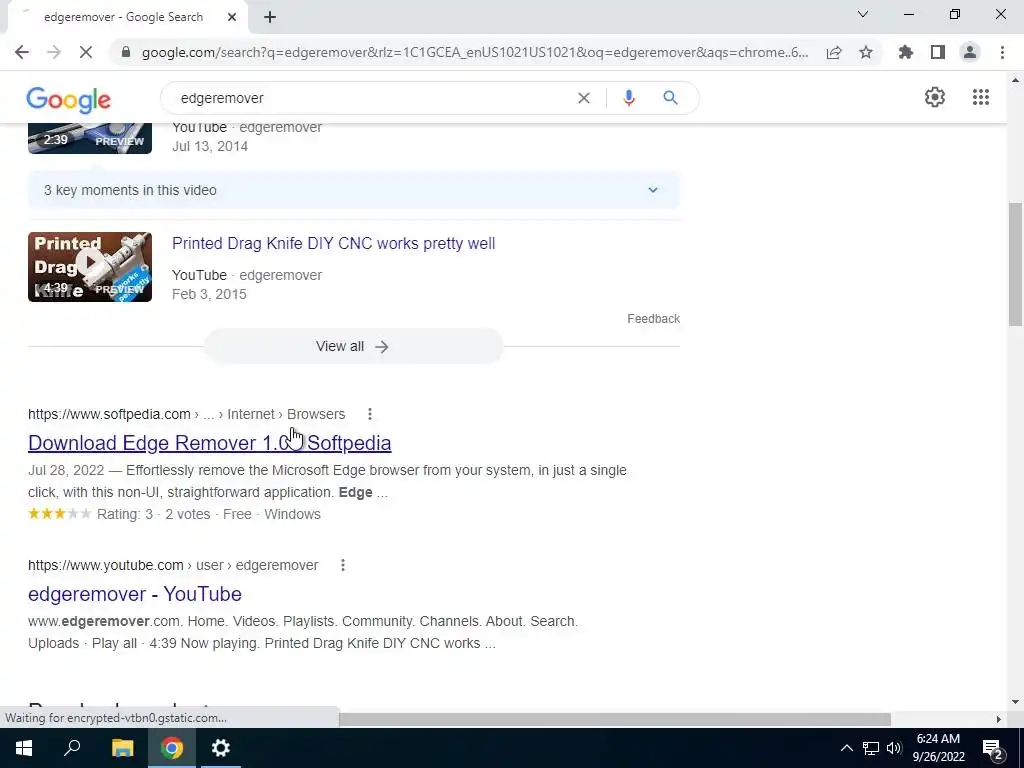The image size is (1024, 768).
Task: Send Feedback on video results
Action: click(654, 319)
